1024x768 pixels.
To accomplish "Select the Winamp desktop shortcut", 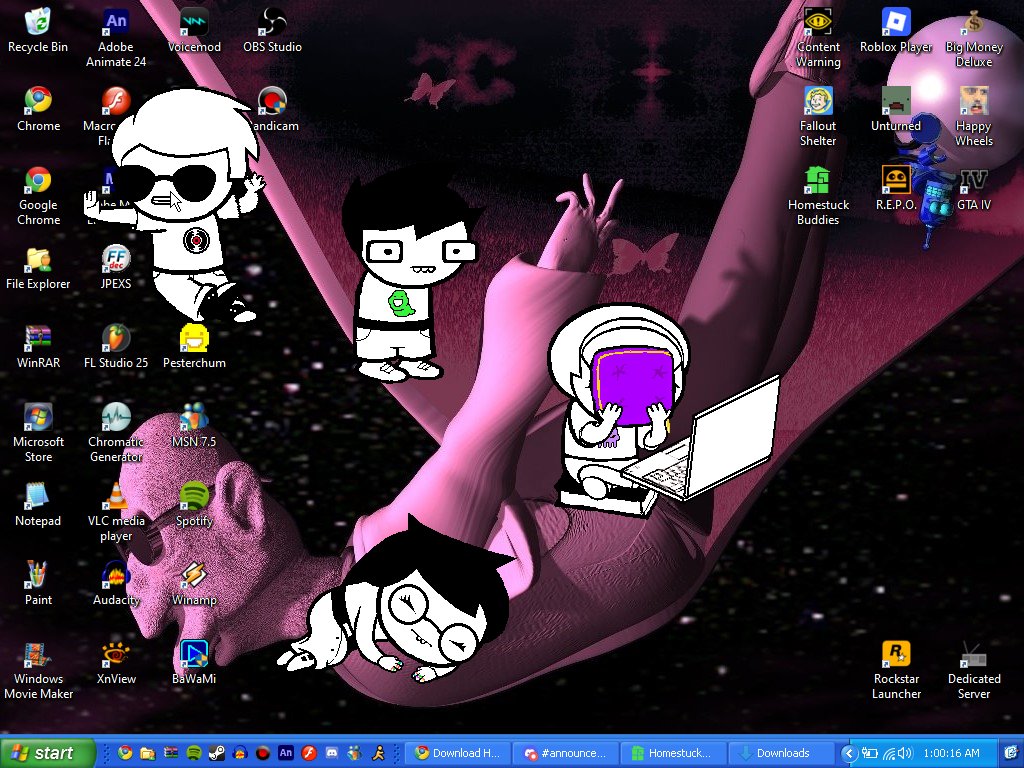I will pyautogui.click(x=194, y=583).
